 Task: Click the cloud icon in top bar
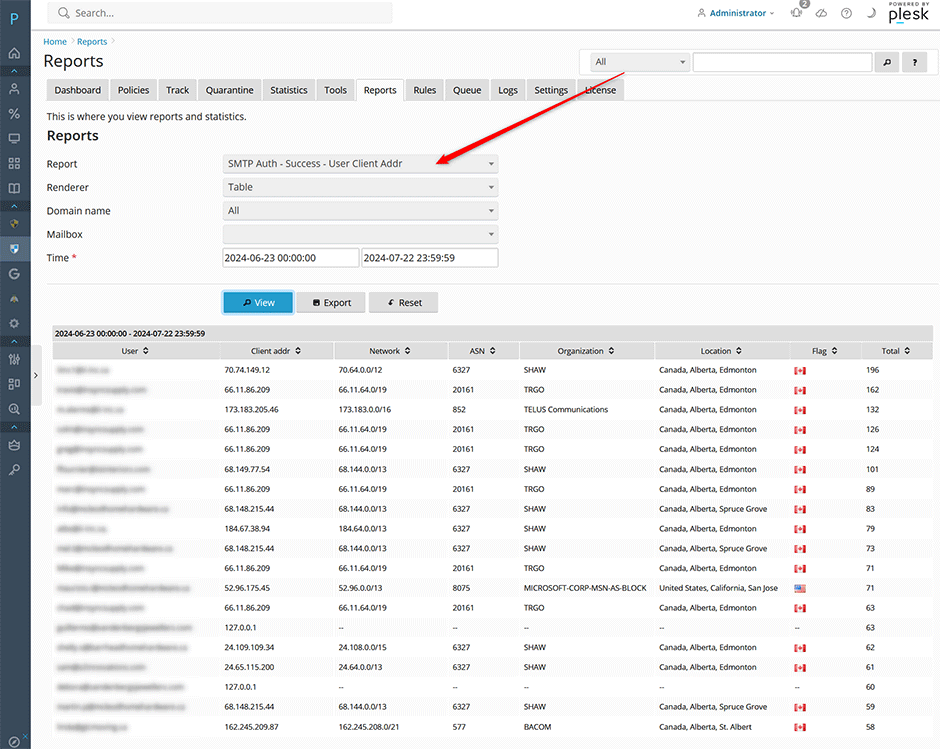point(821,13)
